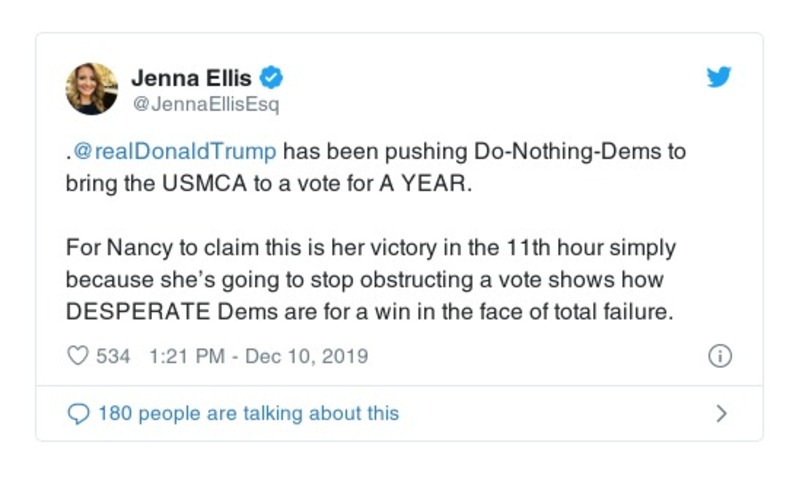The image size is (799, 490).
Task: Open Jenna Ellis profile photo
Action: click(92, 88)
